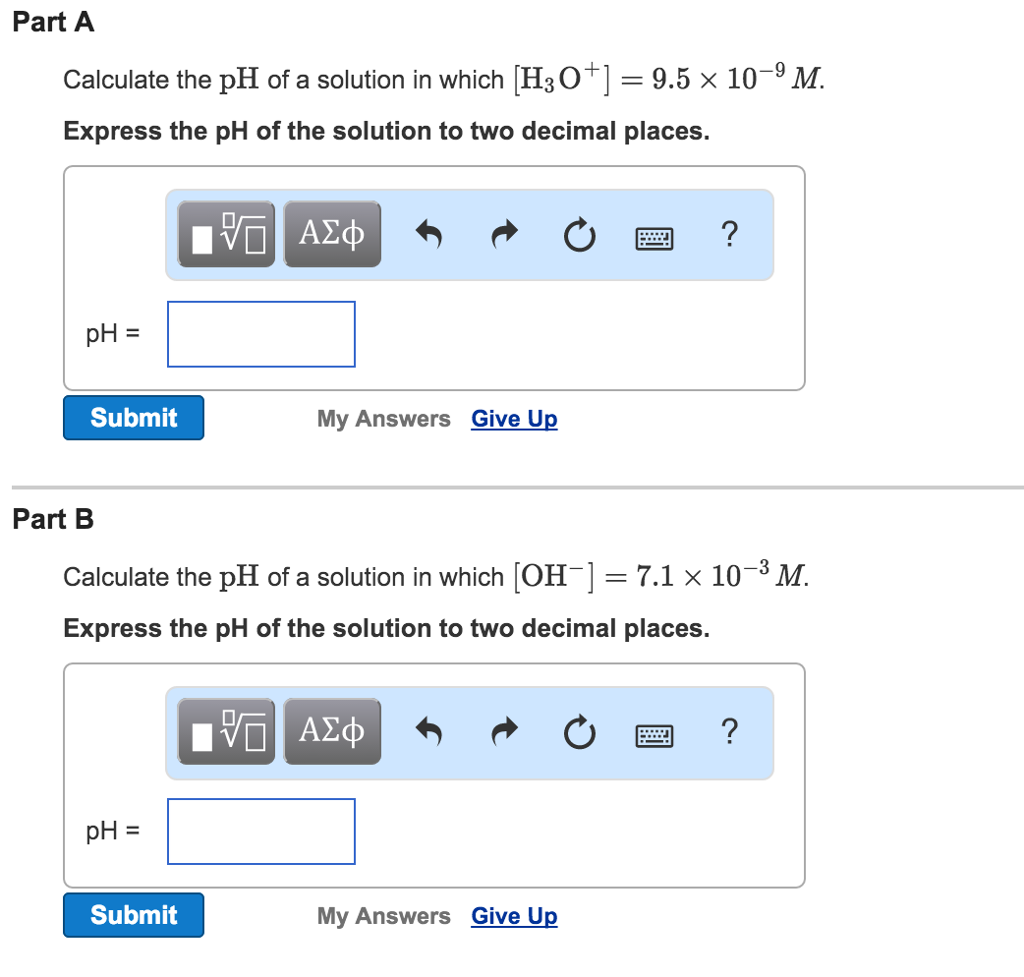
Task: Click redo arrow in Part A toolbar
Action: click(504, 234)
